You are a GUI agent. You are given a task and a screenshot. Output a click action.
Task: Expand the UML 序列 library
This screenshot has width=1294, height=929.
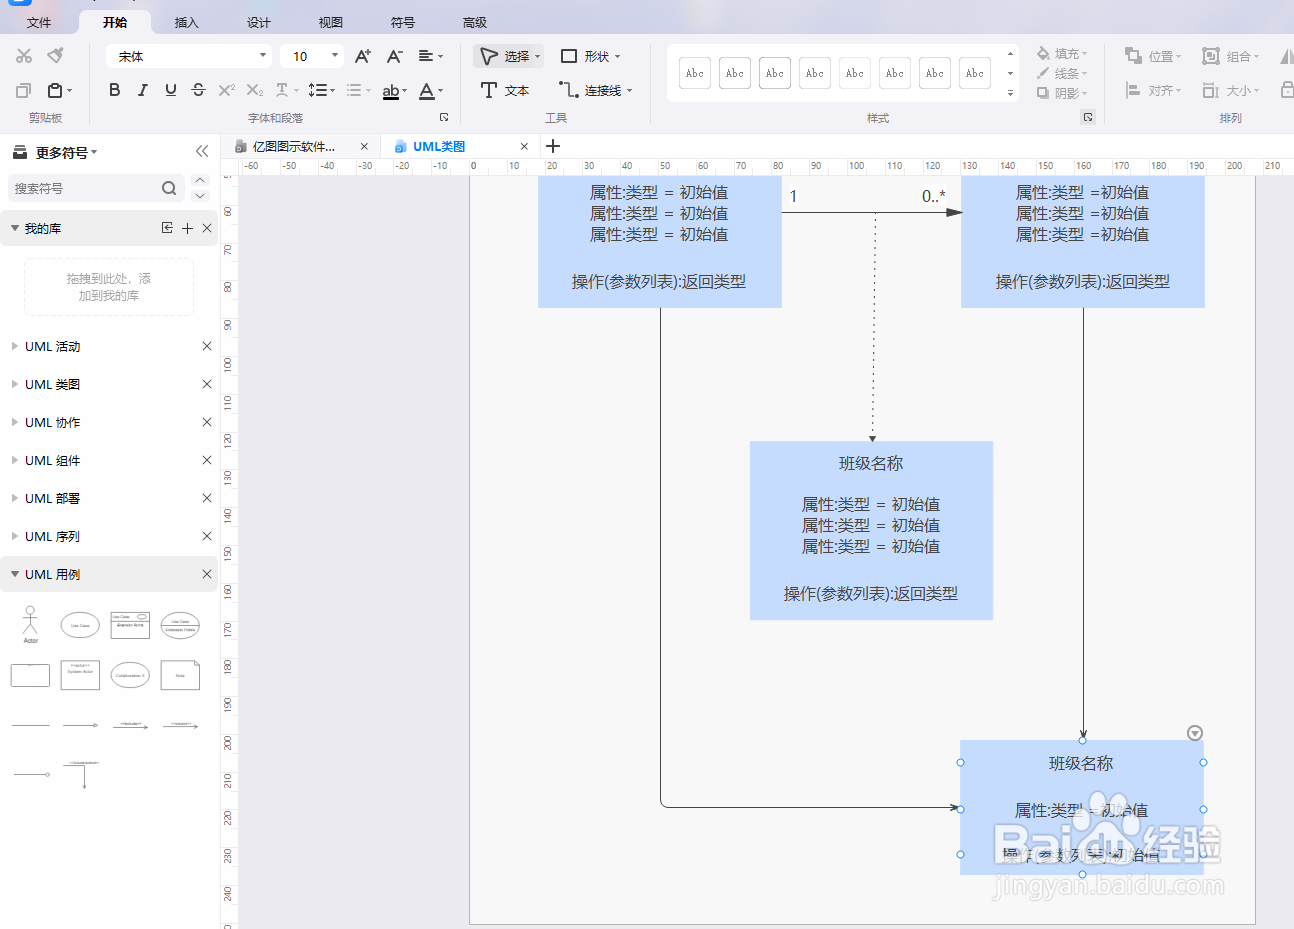click(x=15, y=536)
